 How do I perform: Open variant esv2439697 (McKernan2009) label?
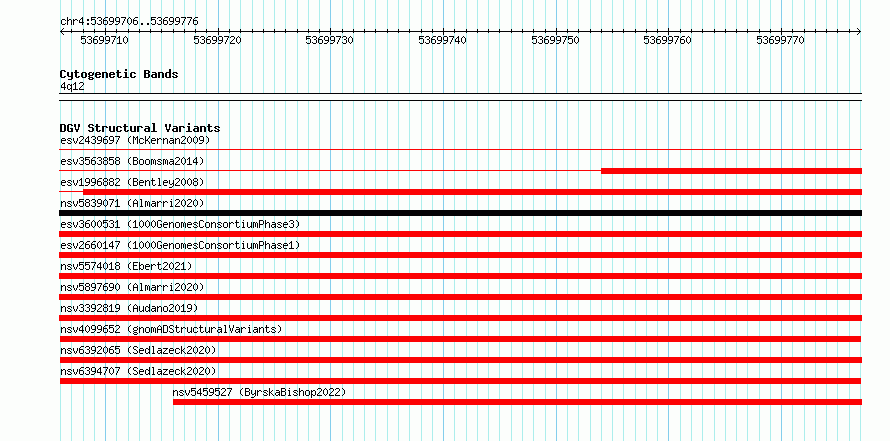coord(135,140)
